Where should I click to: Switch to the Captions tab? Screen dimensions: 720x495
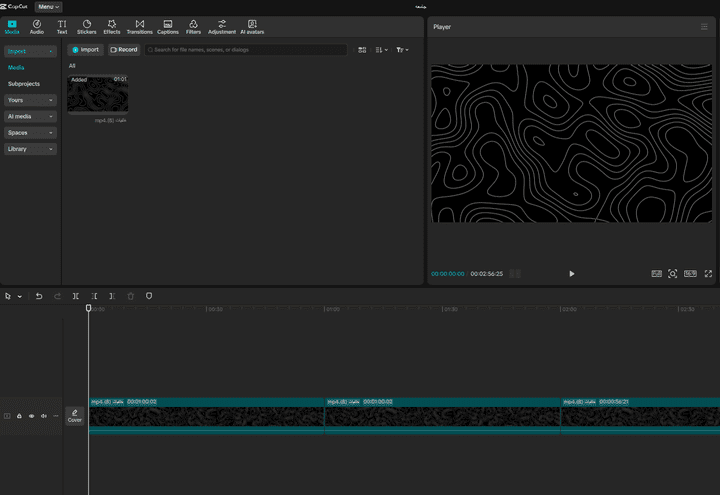pyautogui.click(x=167, y=26)
